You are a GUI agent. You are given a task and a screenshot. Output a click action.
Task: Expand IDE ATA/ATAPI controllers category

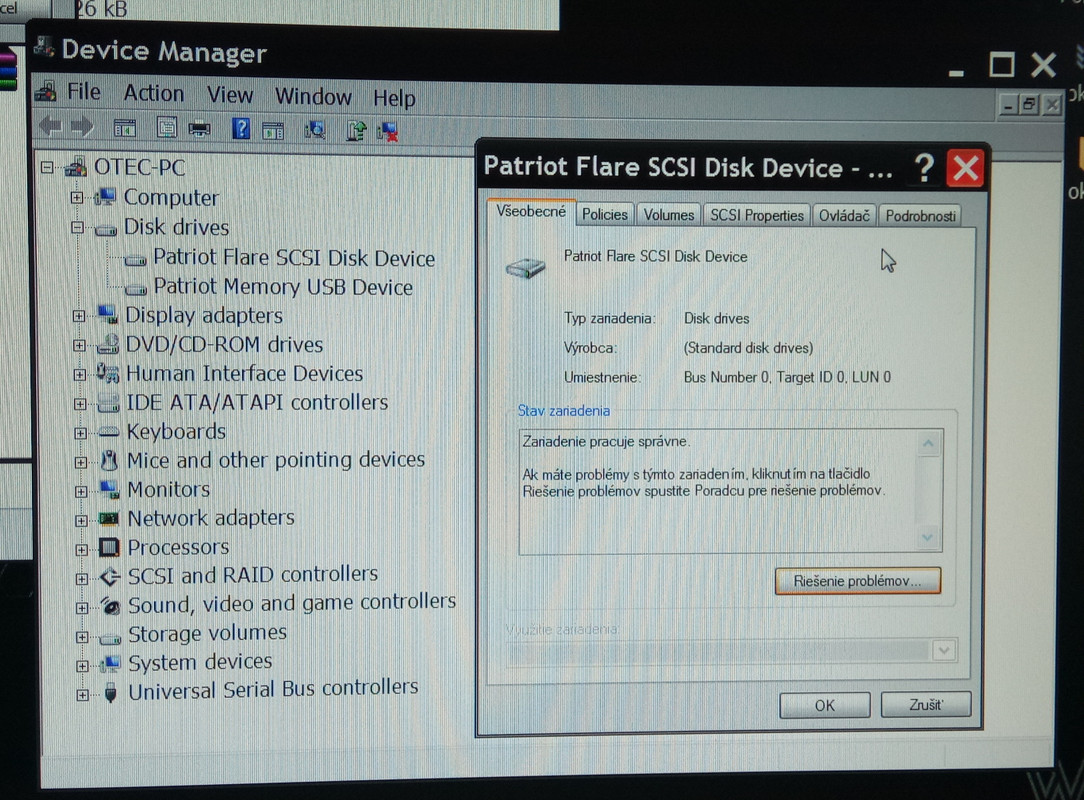point(80,403)
